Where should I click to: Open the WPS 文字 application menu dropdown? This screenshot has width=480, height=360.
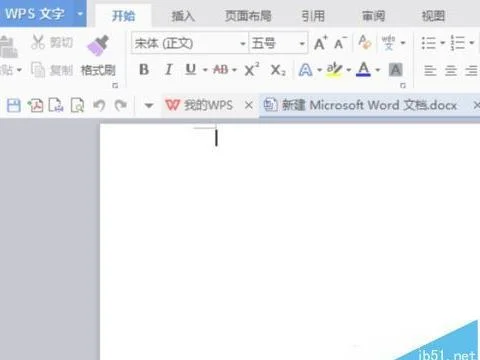[80, 14]
